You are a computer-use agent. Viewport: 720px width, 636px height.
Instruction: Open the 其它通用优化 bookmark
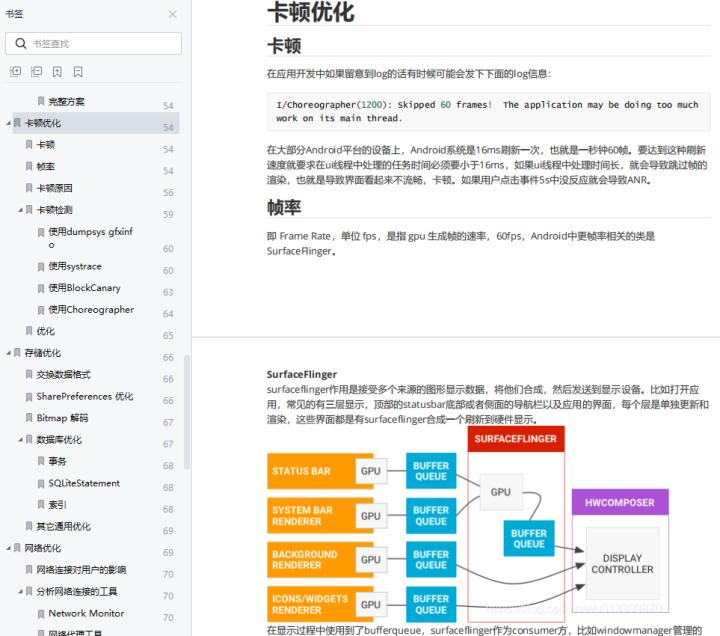click(63, 526)
